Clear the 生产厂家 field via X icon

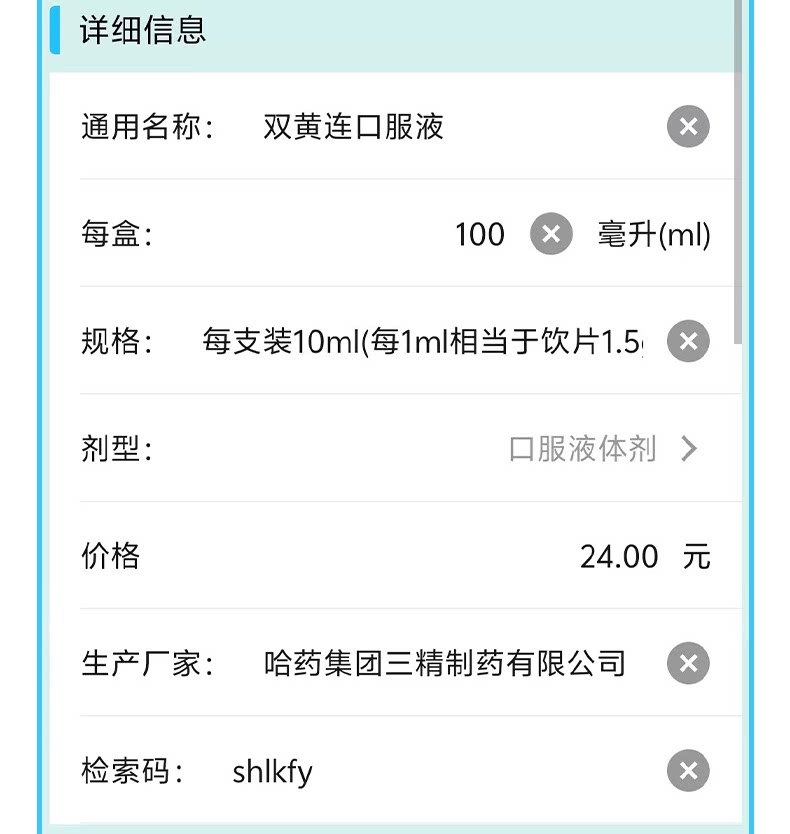[688, 663]
